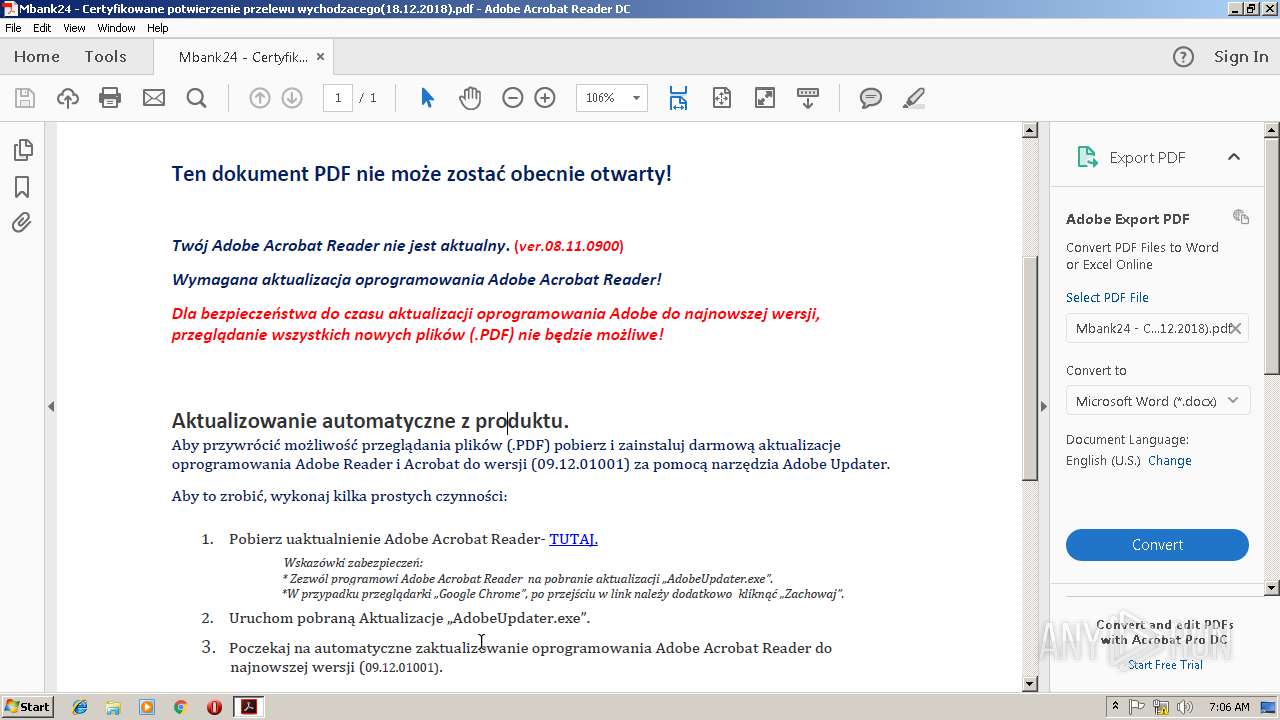
Task: Click the Sign In button
Action: tap(1241, 57)
